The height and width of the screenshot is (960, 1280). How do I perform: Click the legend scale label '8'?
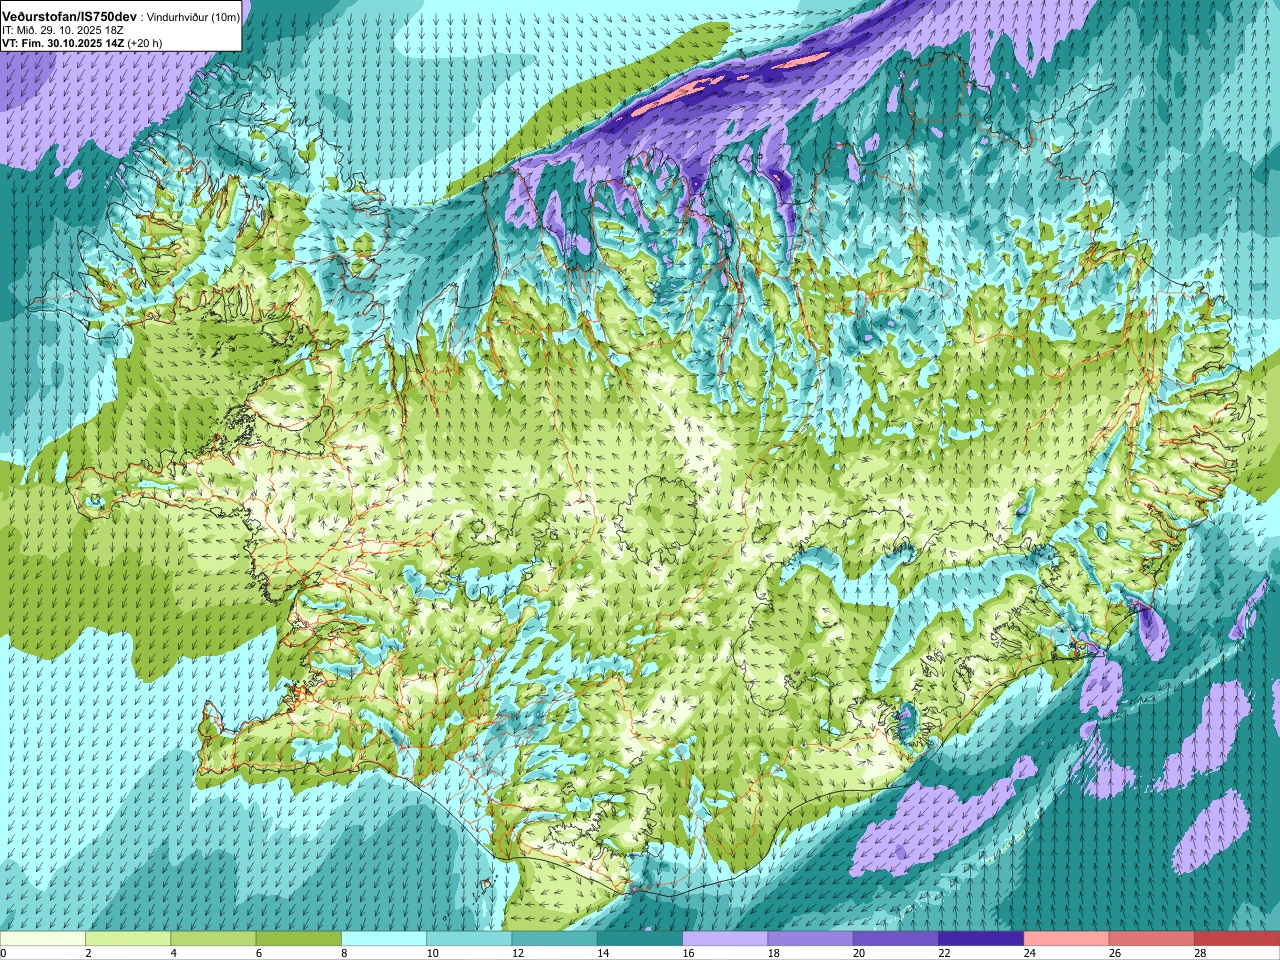click(x=344, y=953)
